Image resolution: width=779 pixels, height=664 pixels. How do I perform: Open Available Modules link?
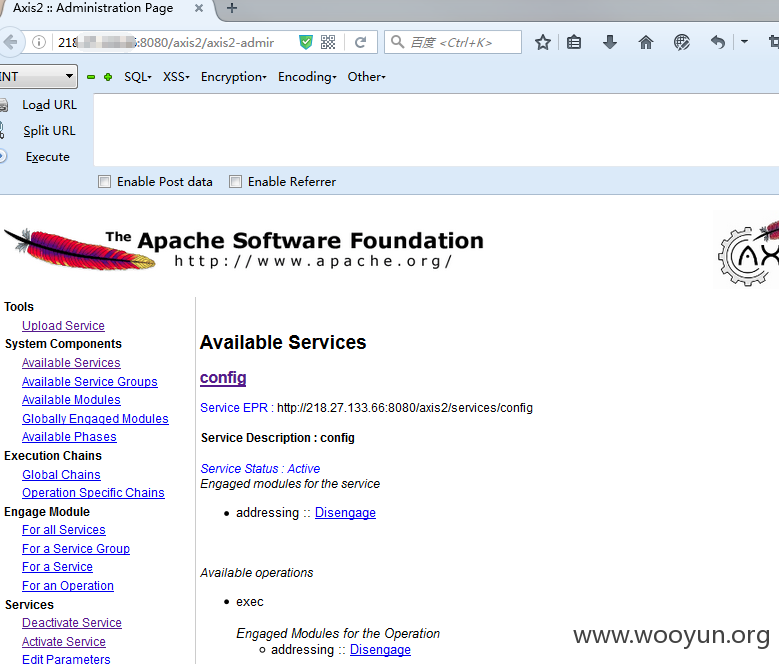tap(71, 400)
